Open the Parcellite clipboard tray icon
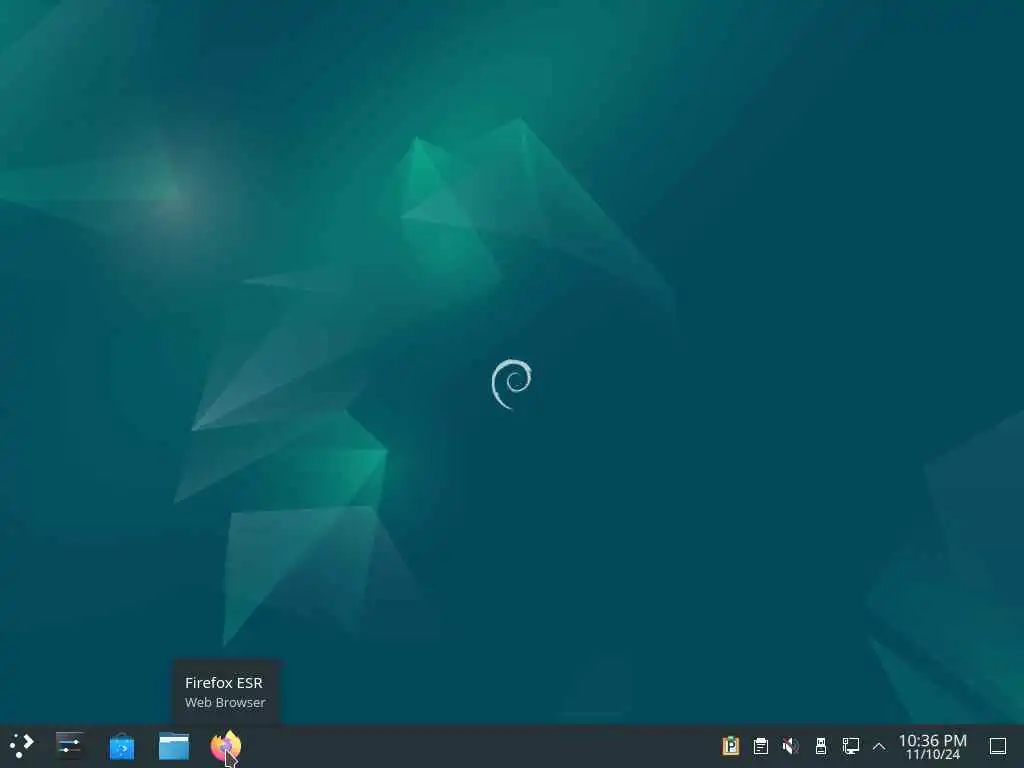The height and width of the screenshot is (768, 1024). pyautogui.click(x=731, y=746)
